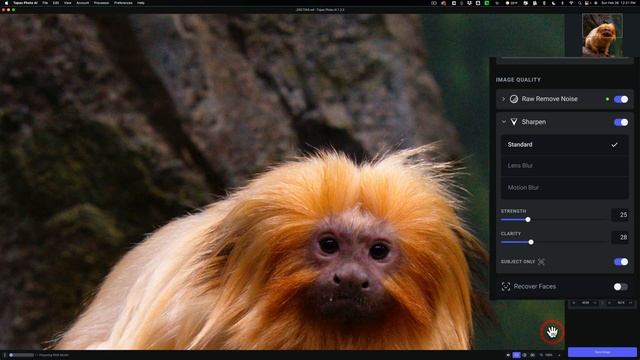Enable the Recover Faces toggle
This screenshot has width=640, height=360.
pyautogui.click(x=621, y=287)
